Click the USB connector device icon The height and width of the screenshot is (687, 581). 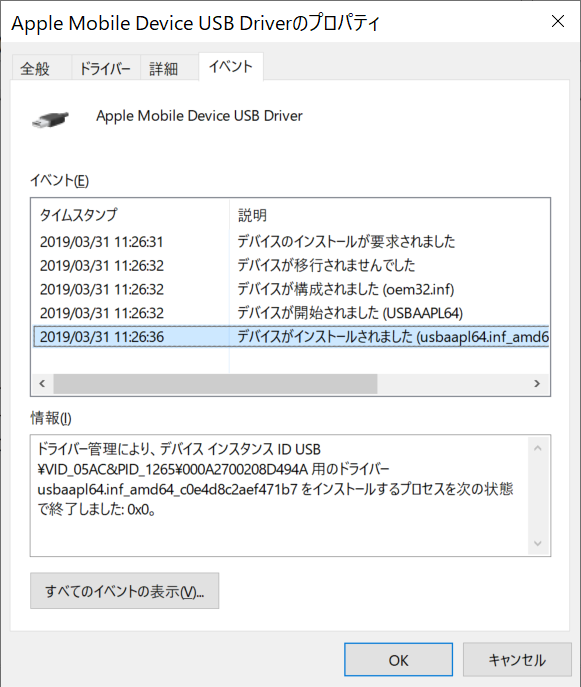[50, 119]
